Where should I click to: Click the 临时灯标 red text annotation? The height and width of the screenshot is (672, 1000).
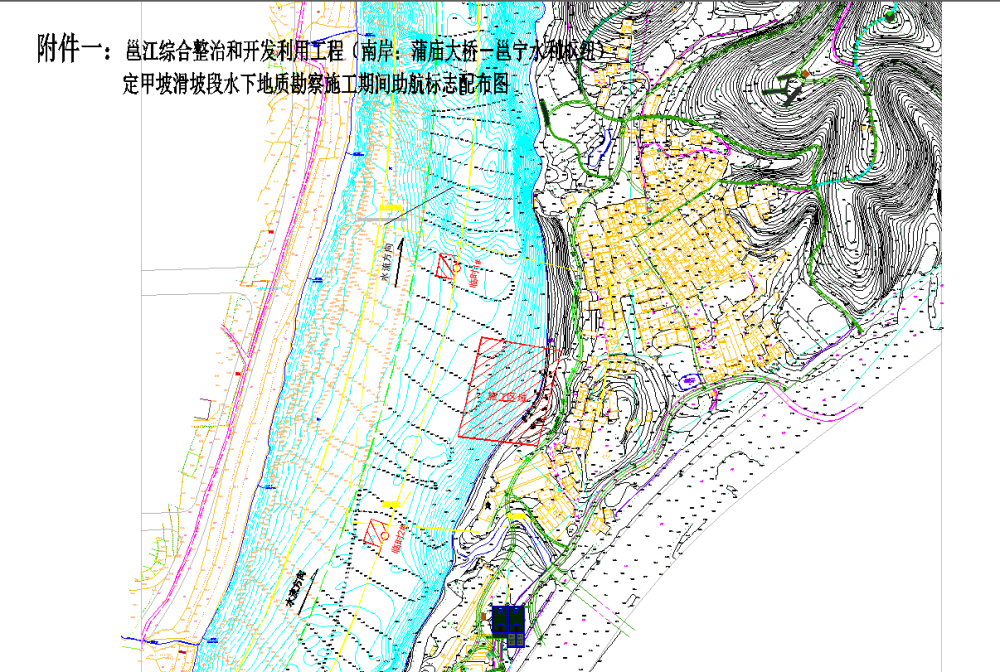click(473, 275)
